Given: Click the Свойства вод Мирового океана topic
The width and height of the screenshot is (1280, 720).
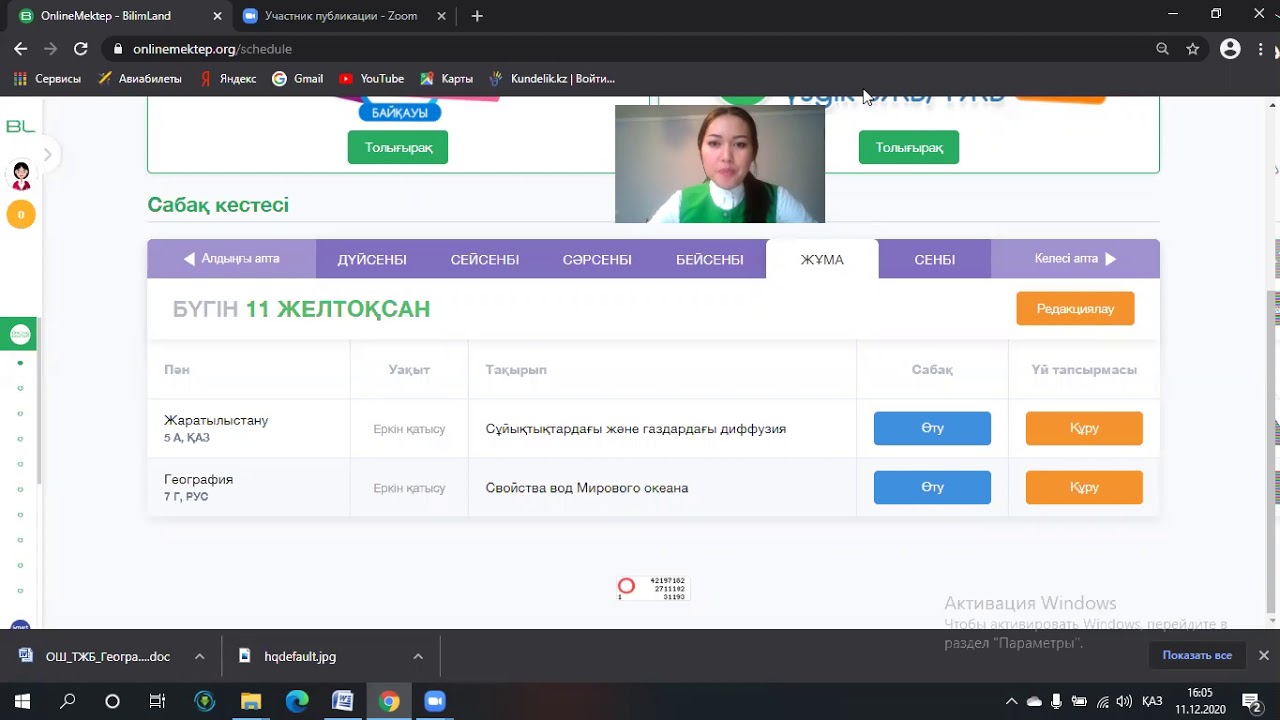Looking at the screenshot, I should (587, 488).
